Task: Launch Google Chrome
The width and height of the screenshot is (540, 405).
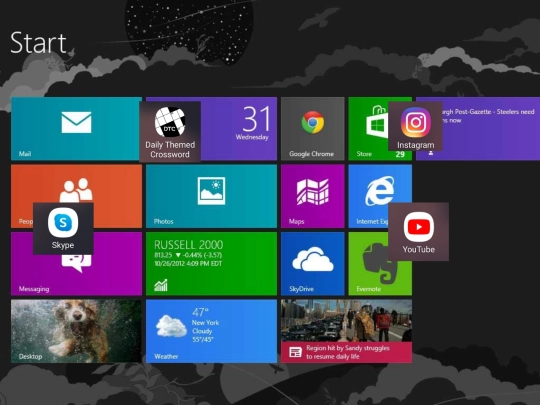Action: (312, 128)
